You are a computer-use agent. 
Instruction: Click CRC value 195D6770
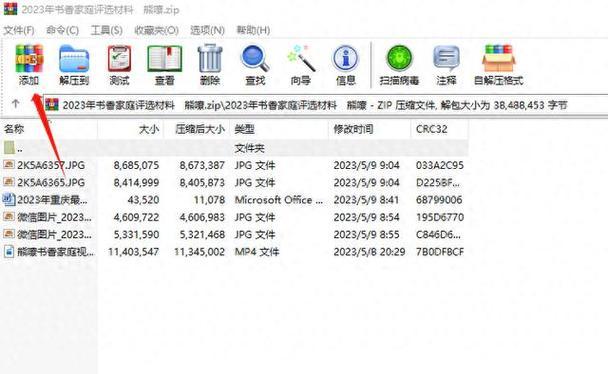pyautogui.click(x=440, y=217)
